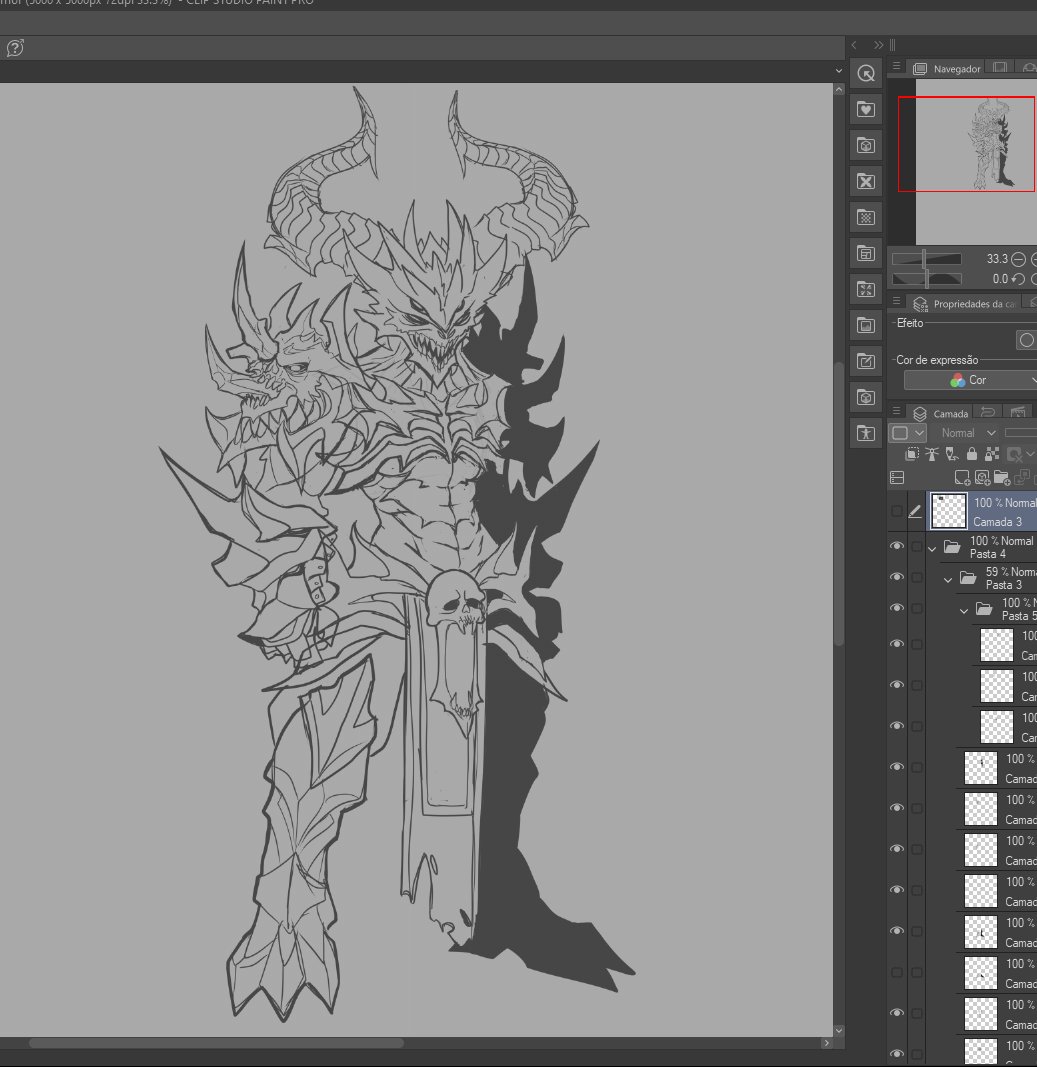The image size is (1037, 1067).
Task: Click the canvas scroll down arrow
Action: tap(838, 1030)
